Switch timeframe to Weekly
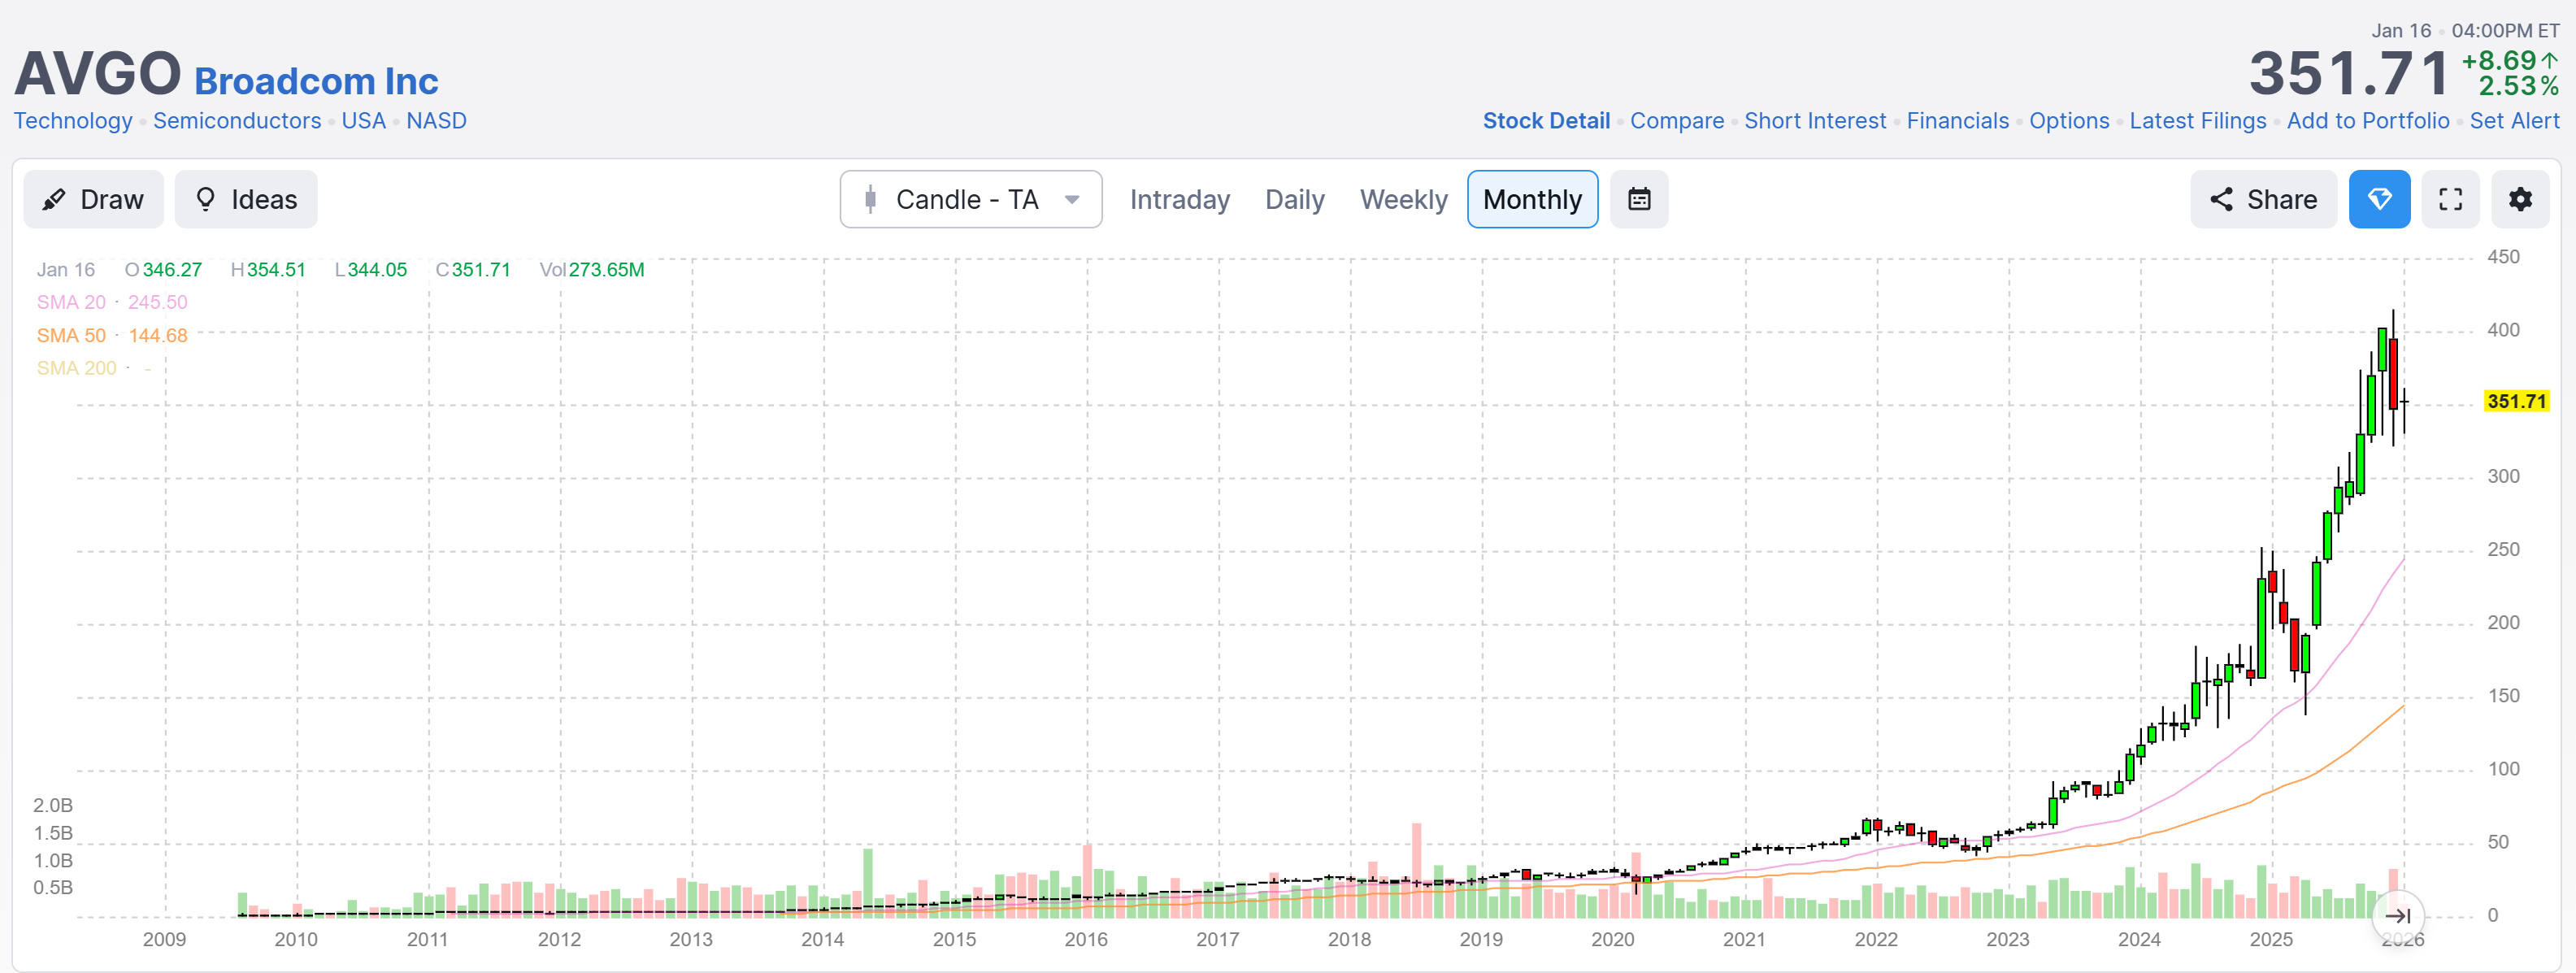The image size is (2576, 973). click(x=1403, y=199)
